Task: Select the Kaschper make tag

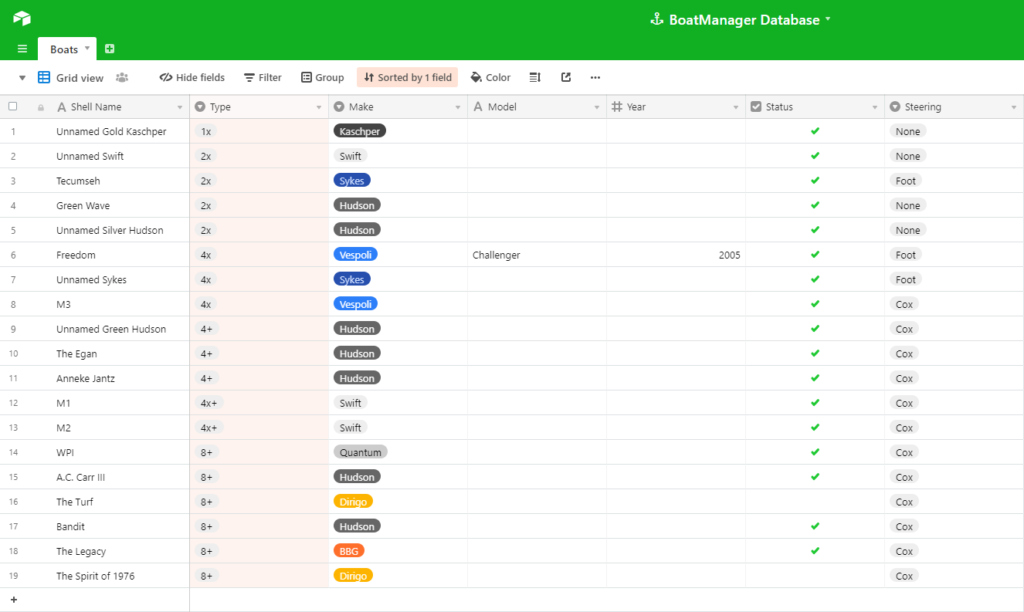Action: coord(360,131)
